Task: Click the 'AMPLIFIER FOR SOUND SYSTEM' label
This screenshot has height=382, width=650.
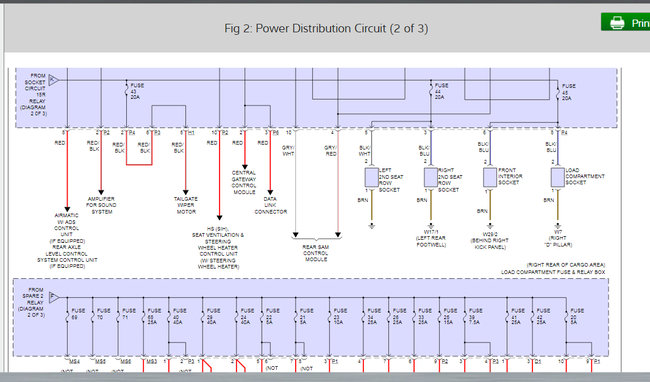Action: [x=101, y=206]
